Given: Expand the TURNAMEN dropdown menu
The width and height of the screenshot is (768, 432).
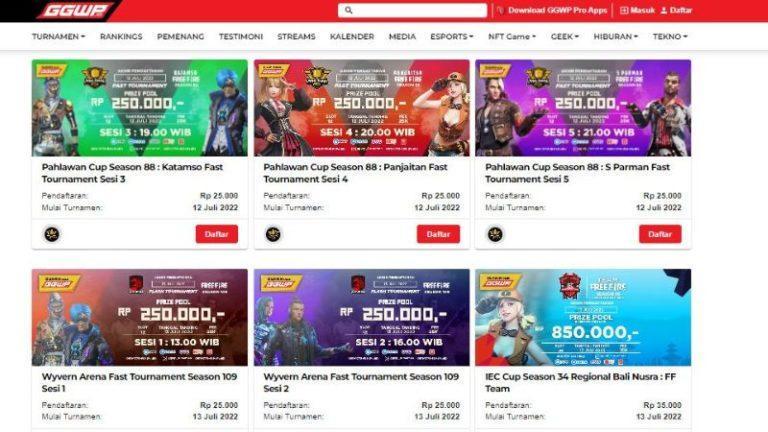Looking at the screenshot, I should coord(58,36).
